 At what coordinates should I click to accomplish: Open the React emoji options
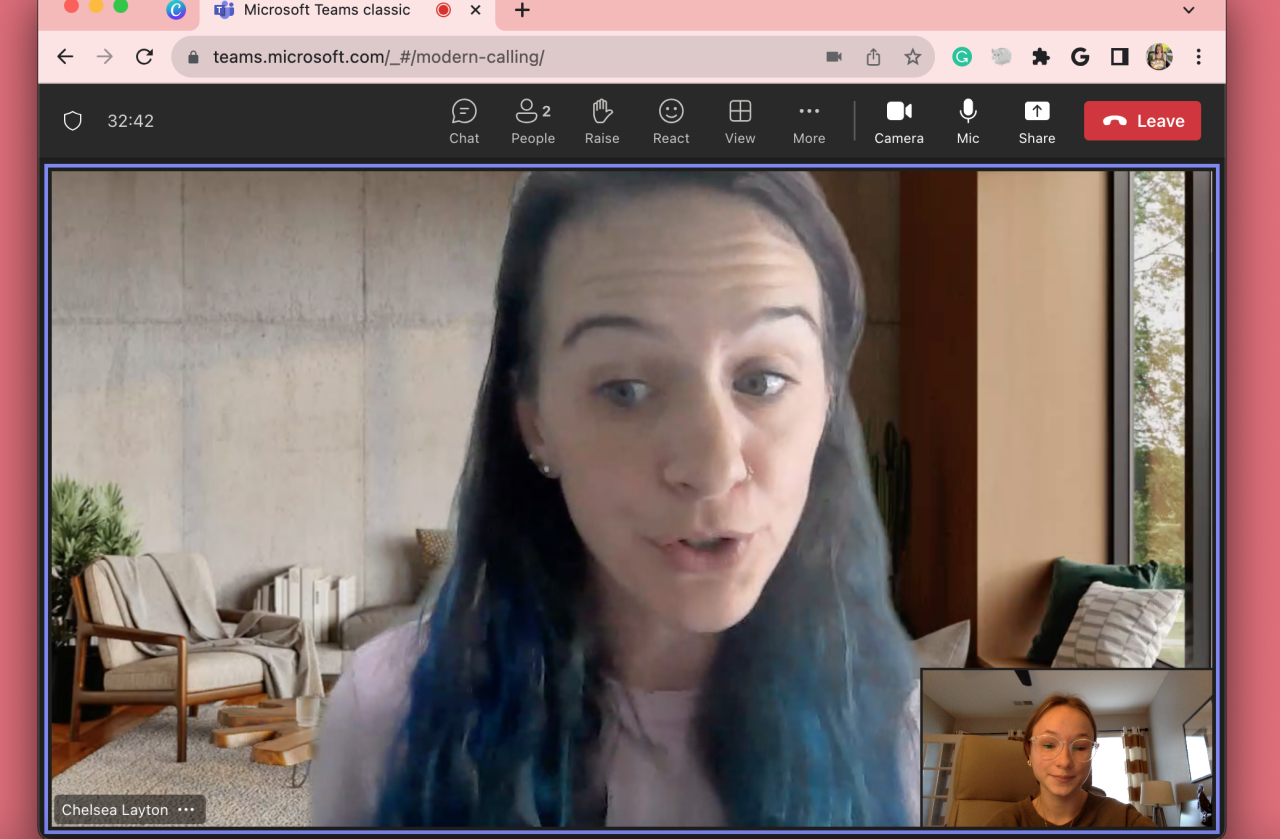[x=671, y=121]
